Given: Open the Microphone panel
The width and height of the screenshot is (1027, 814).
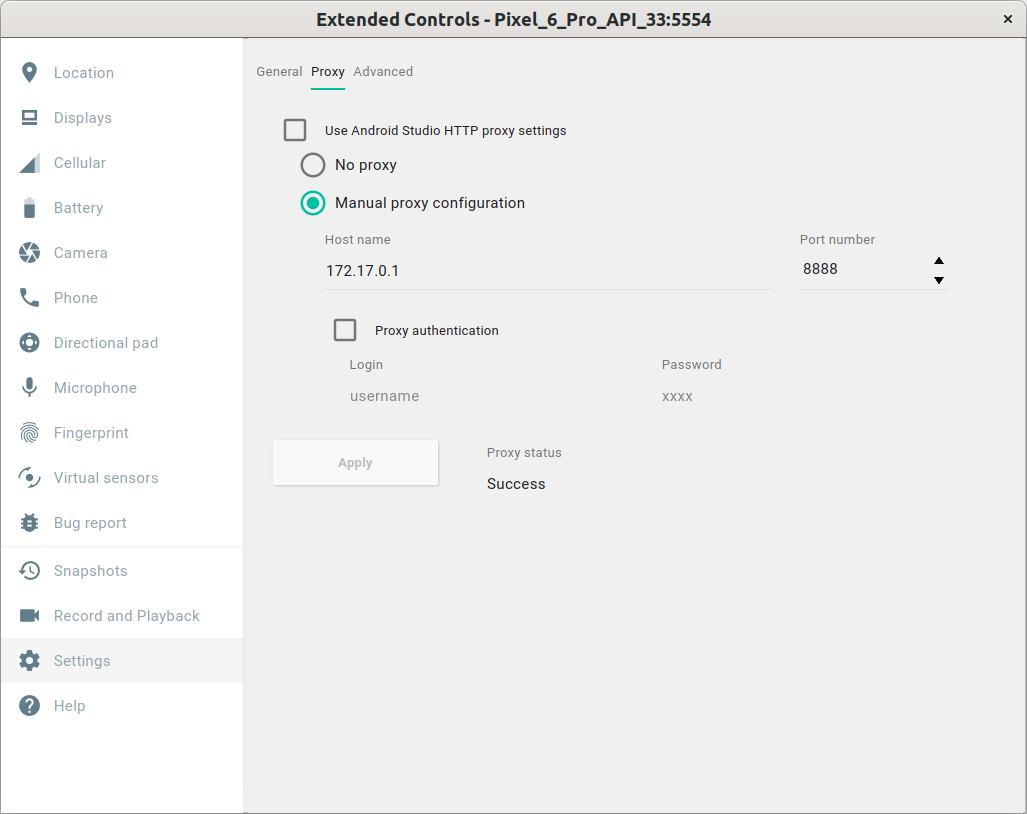Looking at the screenshot, I should pyautogui.click(x=94, y=387).
